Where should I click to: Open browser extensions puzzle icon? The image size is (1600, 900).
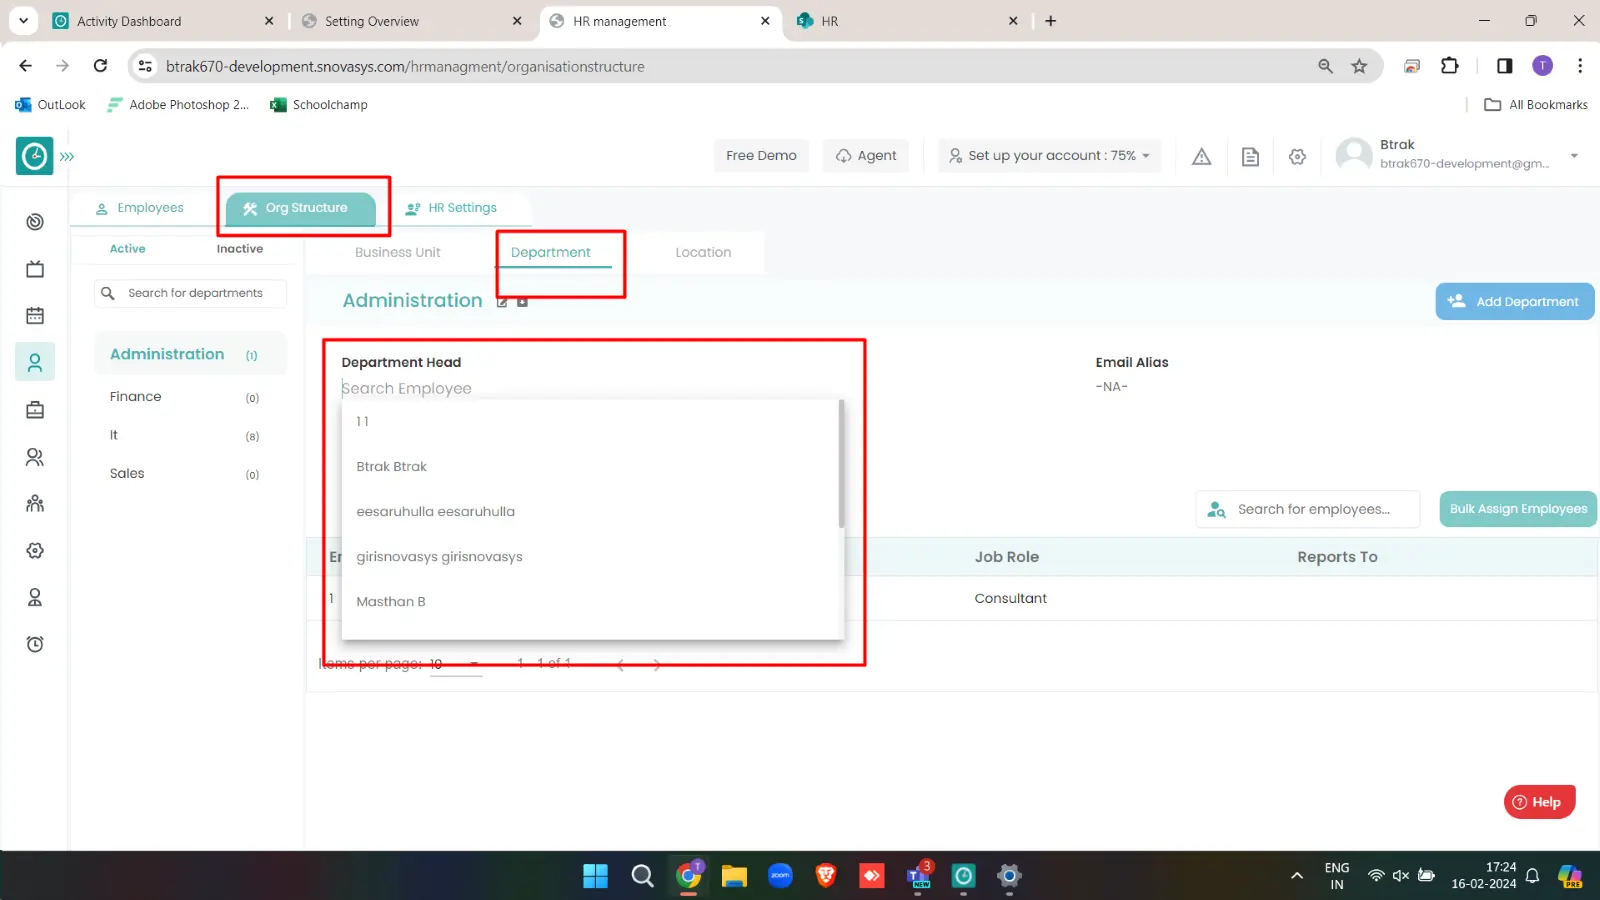pyautogui.click(x=1450, y=66)
